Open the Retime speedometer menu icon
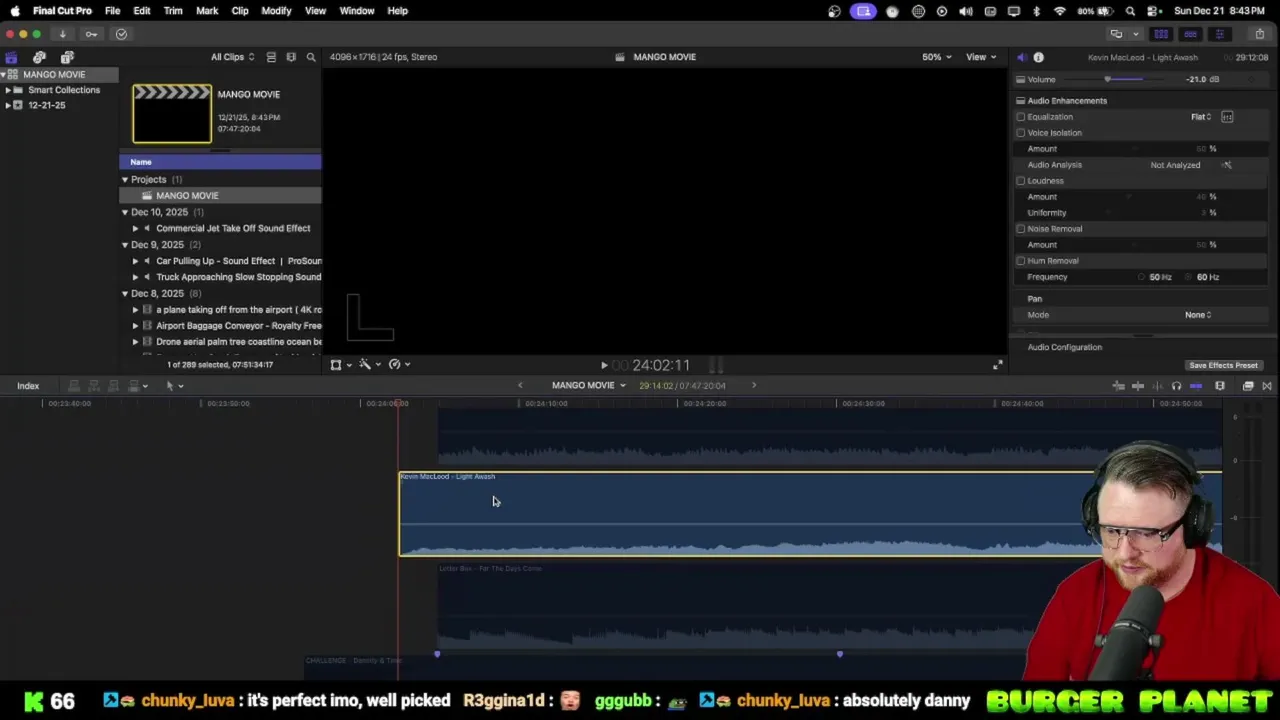This screenshot has height=720, width=1280. [x=398, y=364]
